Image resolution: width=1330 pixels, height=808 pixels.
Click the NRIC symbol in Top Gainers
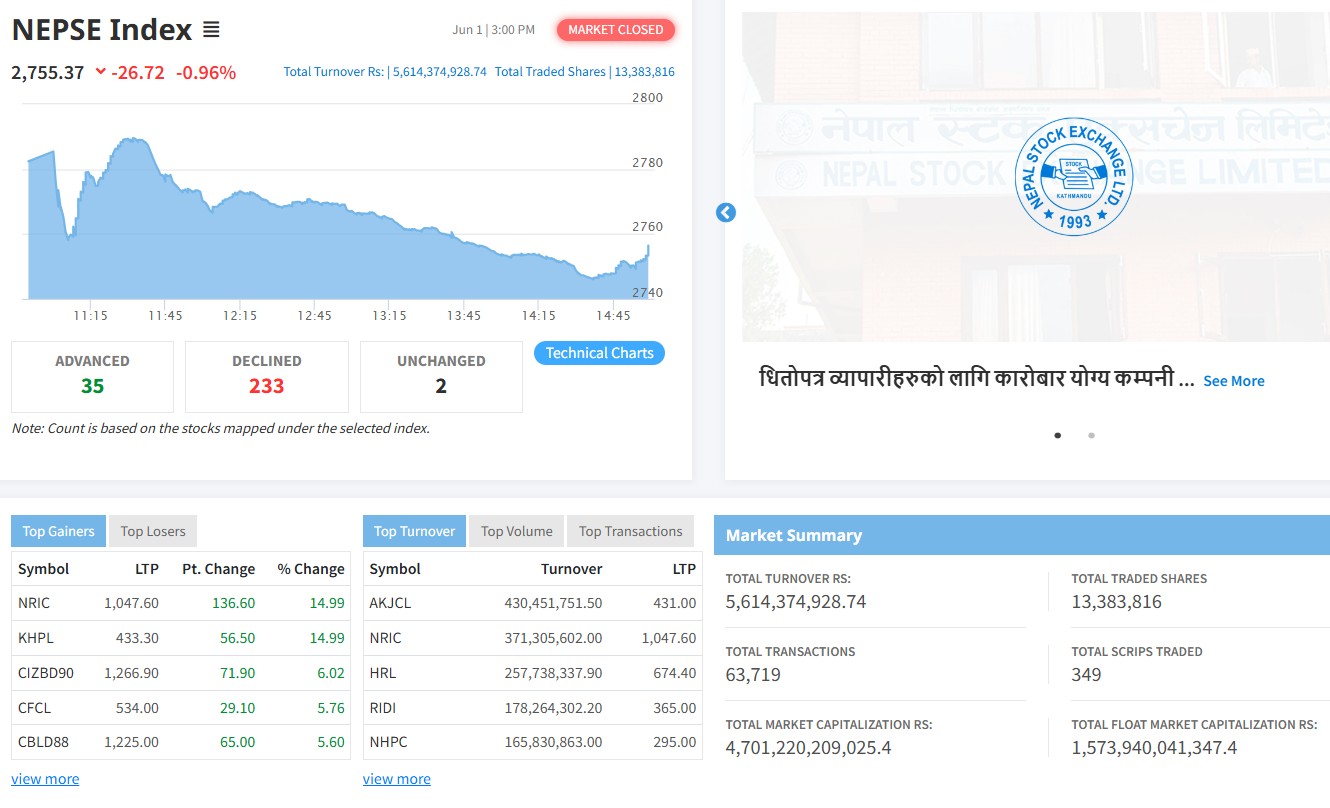click(34, 603)
